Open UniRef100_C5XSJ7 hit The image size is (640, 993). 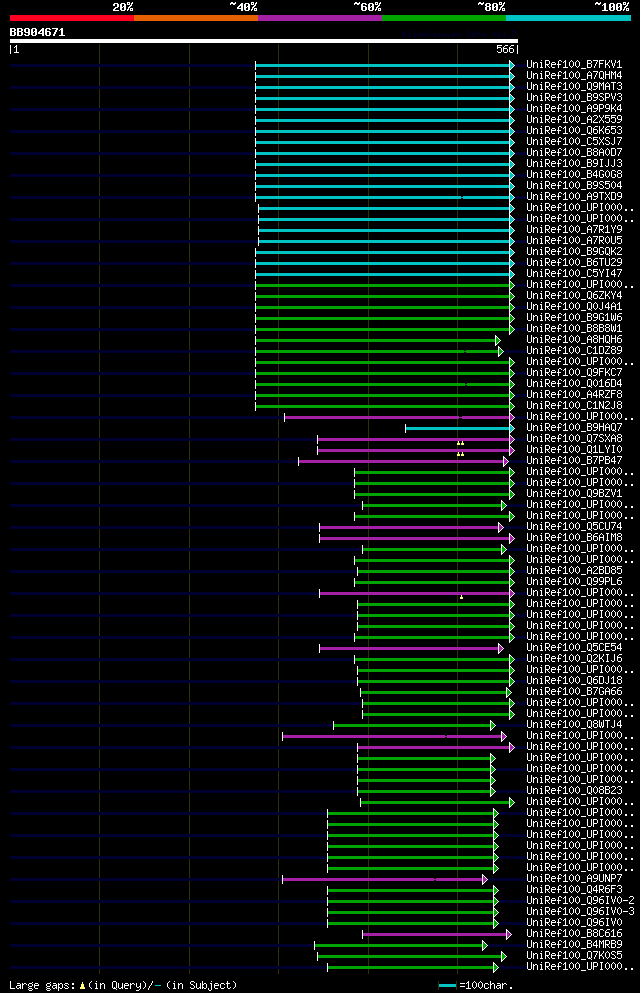click(x=574, y=141)
